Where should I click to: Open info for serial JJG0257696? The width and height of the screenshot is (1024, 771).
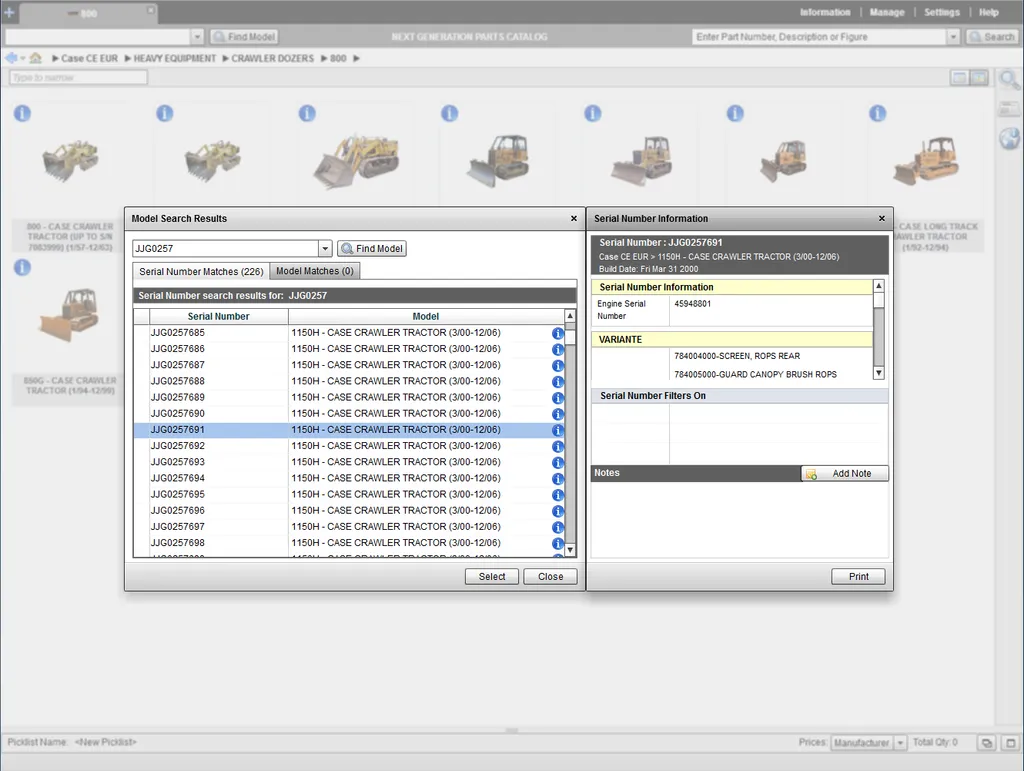(558, 511)
